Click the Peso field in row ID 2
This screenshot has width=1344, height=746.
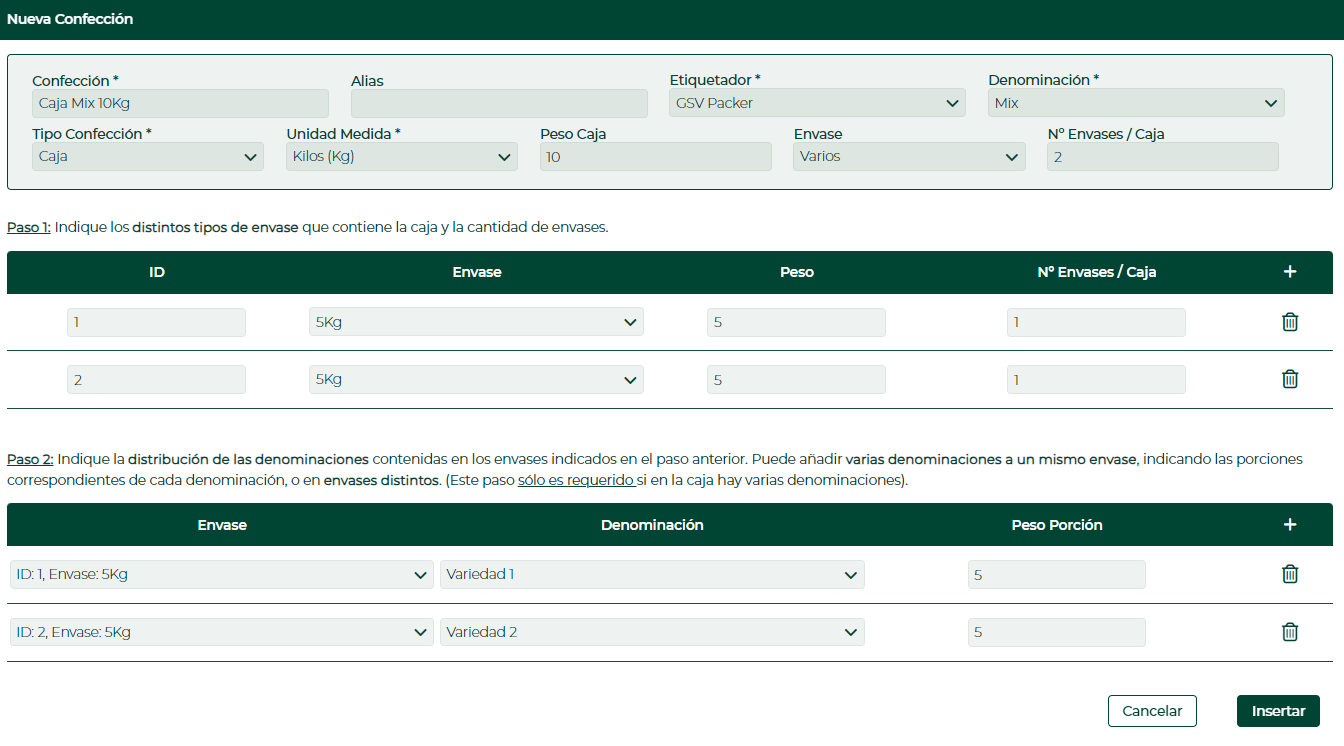796,380
